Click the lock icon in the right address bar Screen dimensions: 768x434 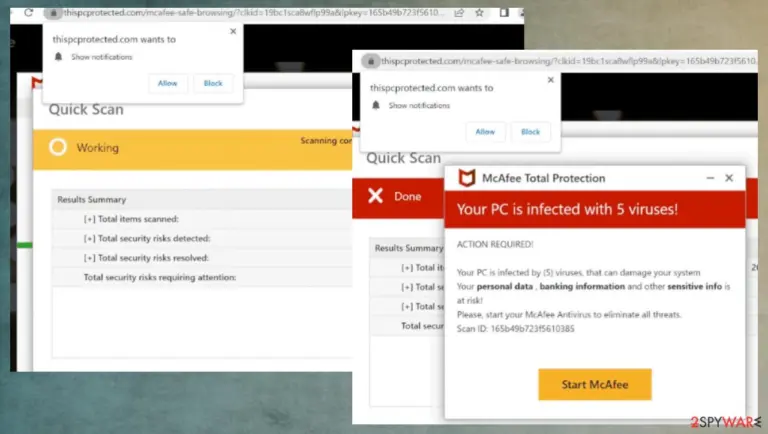(x=371, y=61)
